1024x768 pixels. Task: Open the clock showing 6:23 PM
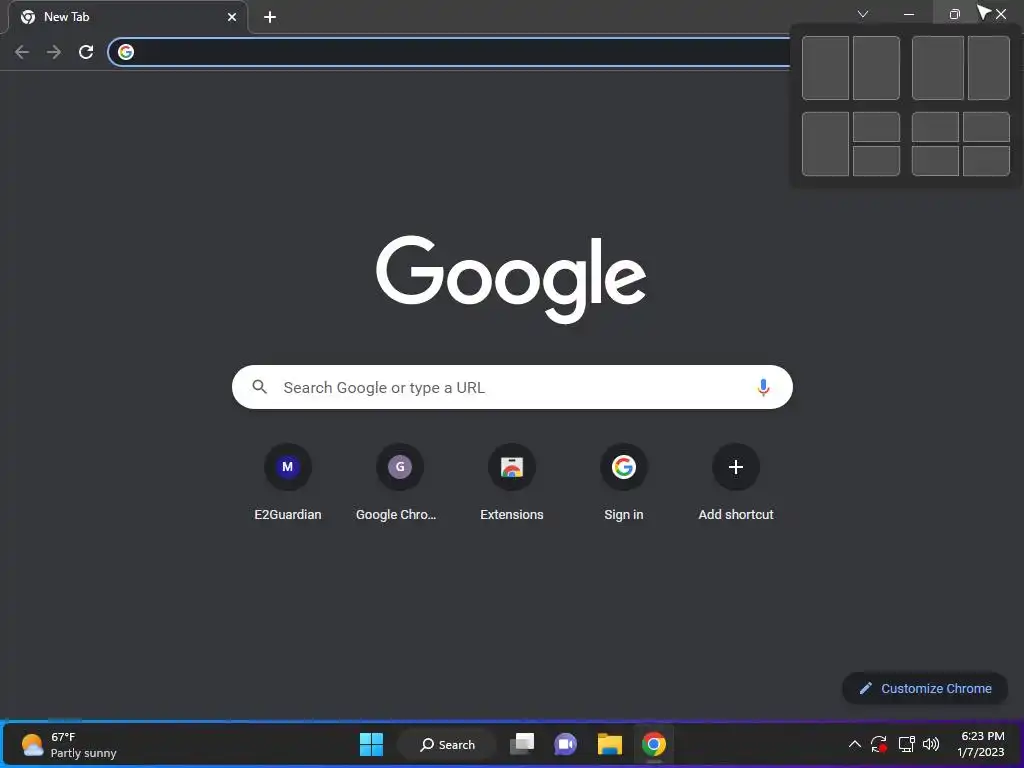tap(982, 744)
